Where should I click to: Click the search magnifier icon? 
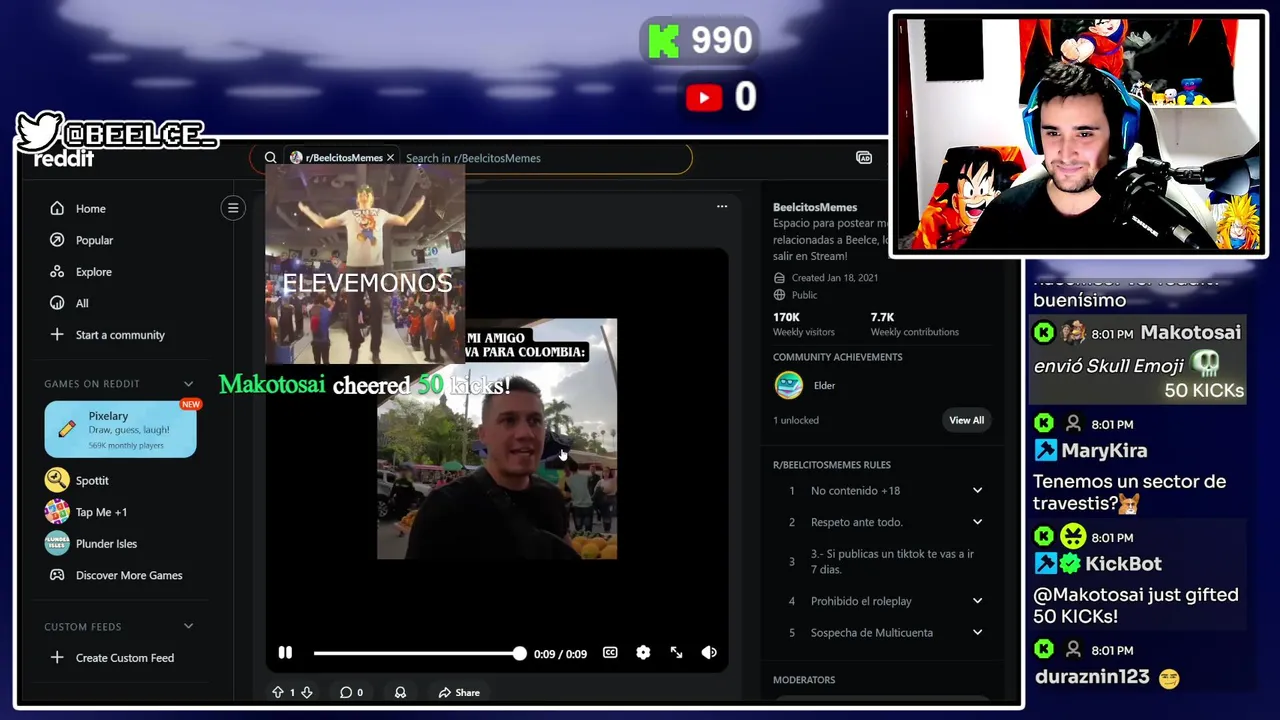pos(270,158)
